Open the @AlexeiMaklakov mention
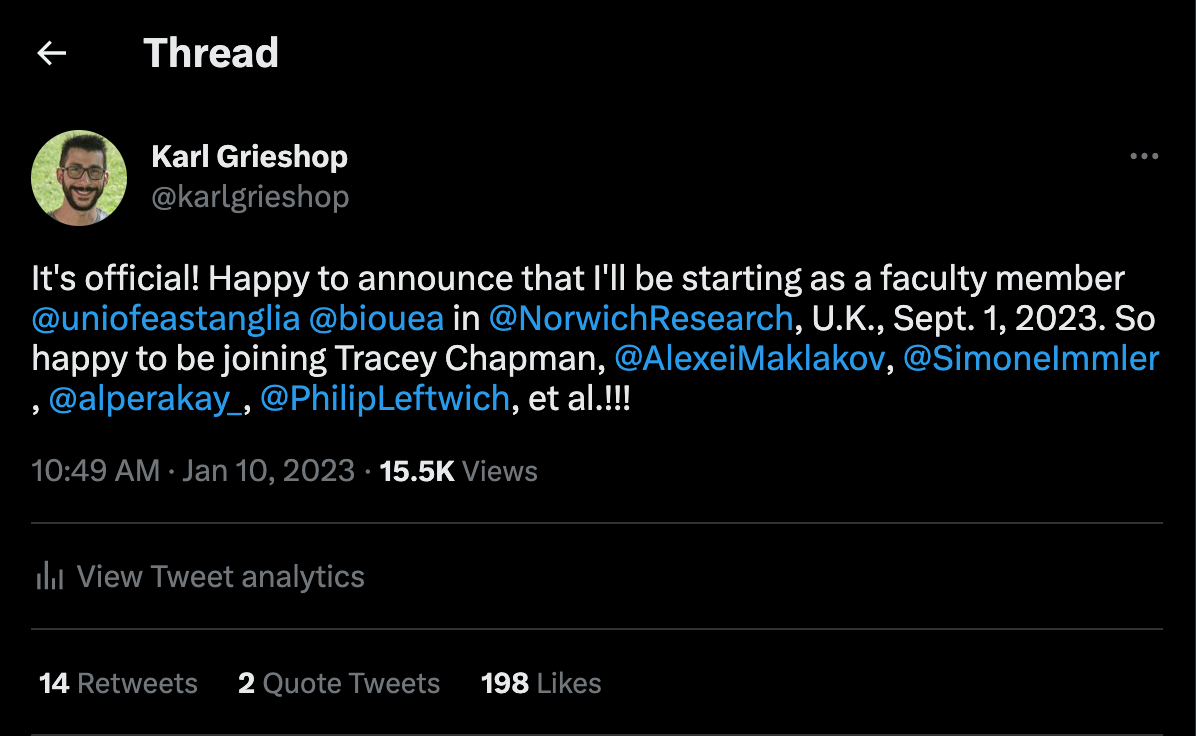Screen dimensions: 1196x736 pos(750,358)
